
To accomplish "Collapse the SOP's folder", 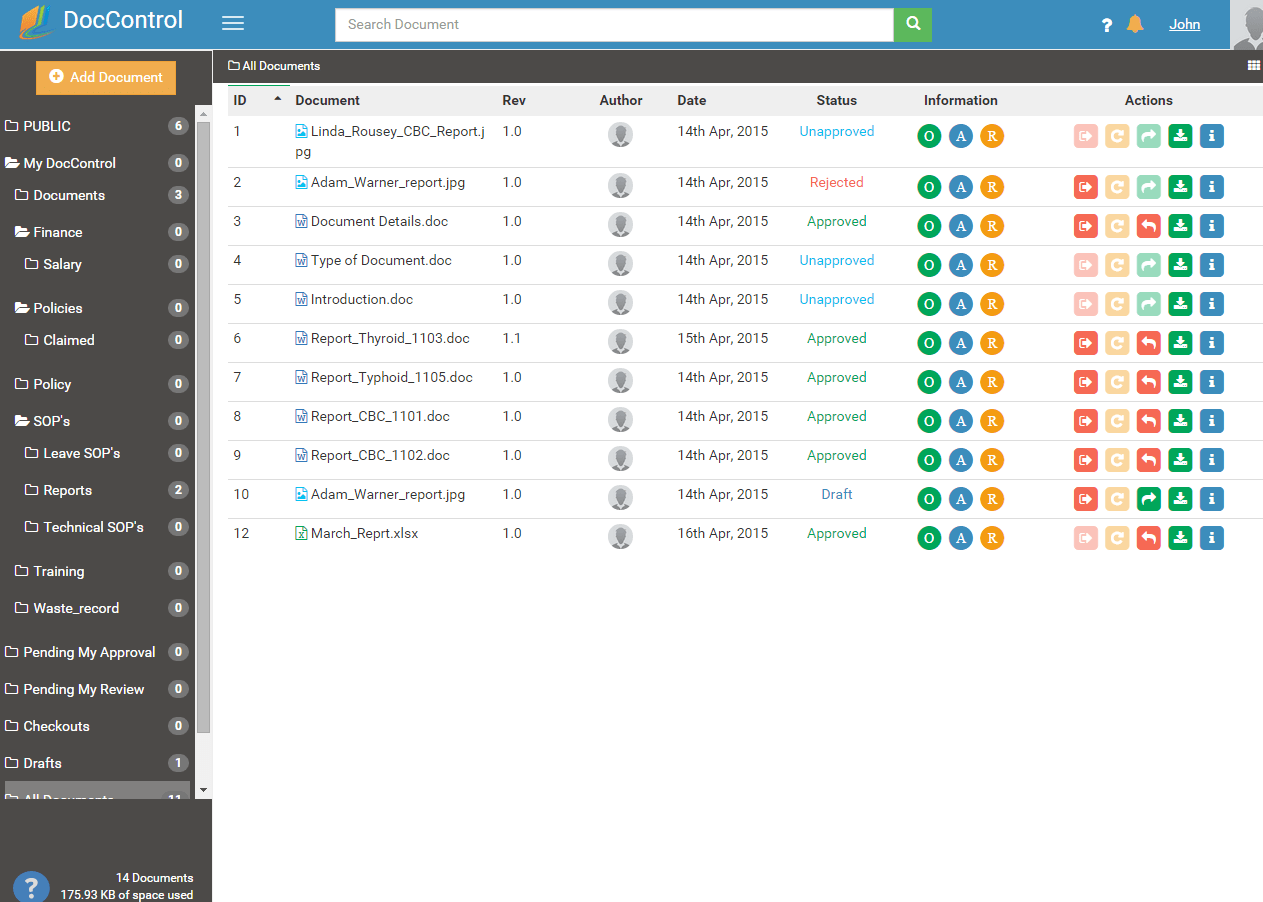I will click(22, 421).
